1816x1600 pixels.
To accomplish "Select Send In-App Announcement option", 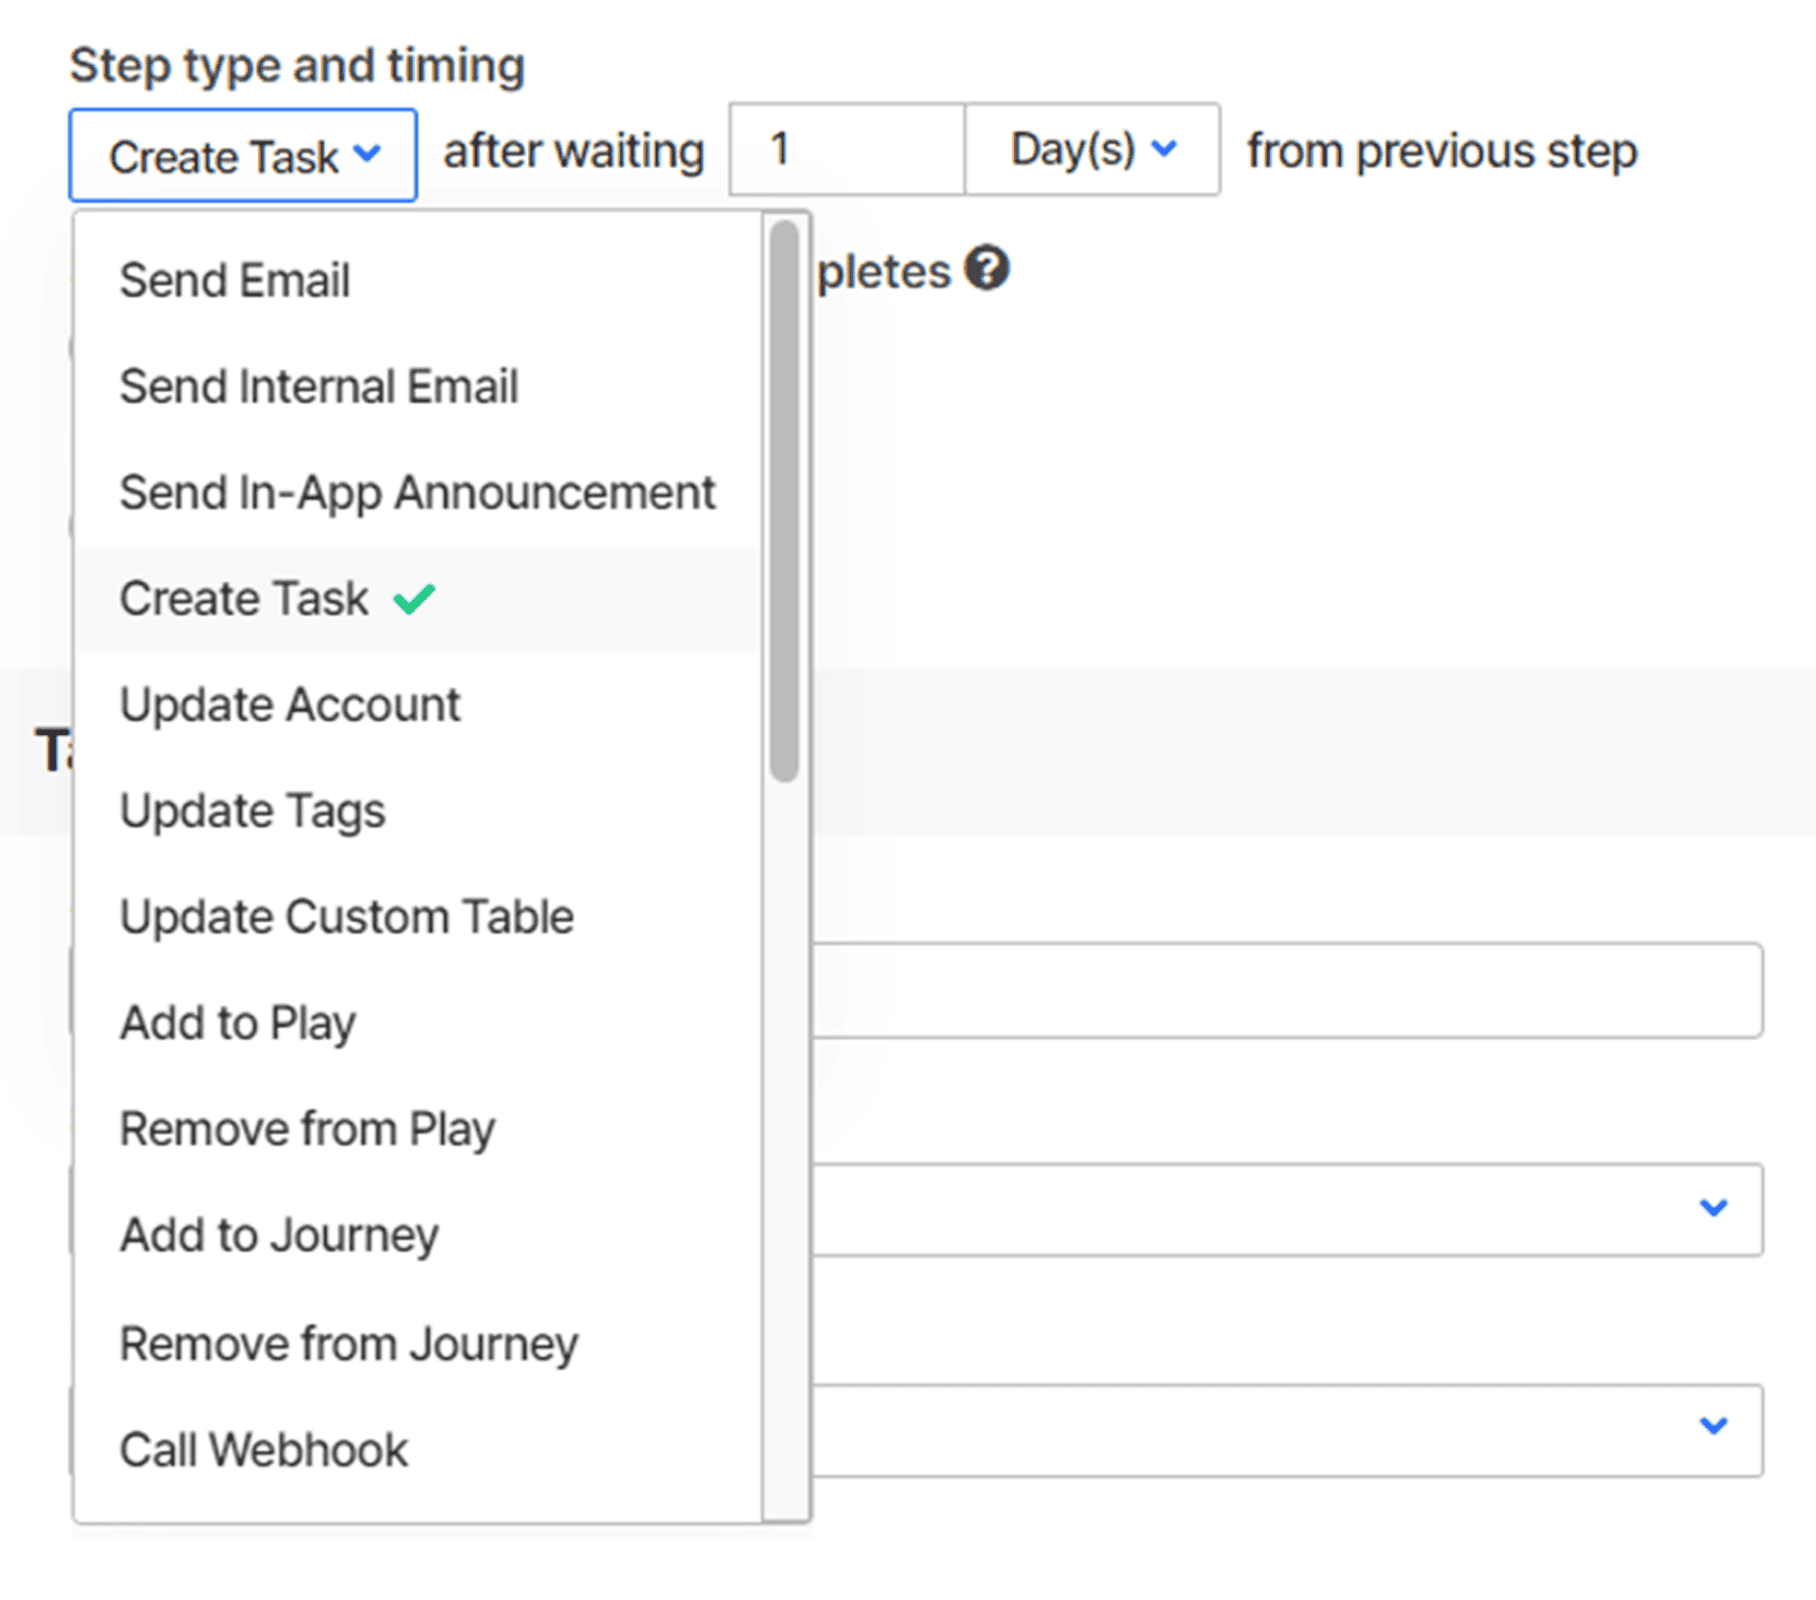I will 417,493.
